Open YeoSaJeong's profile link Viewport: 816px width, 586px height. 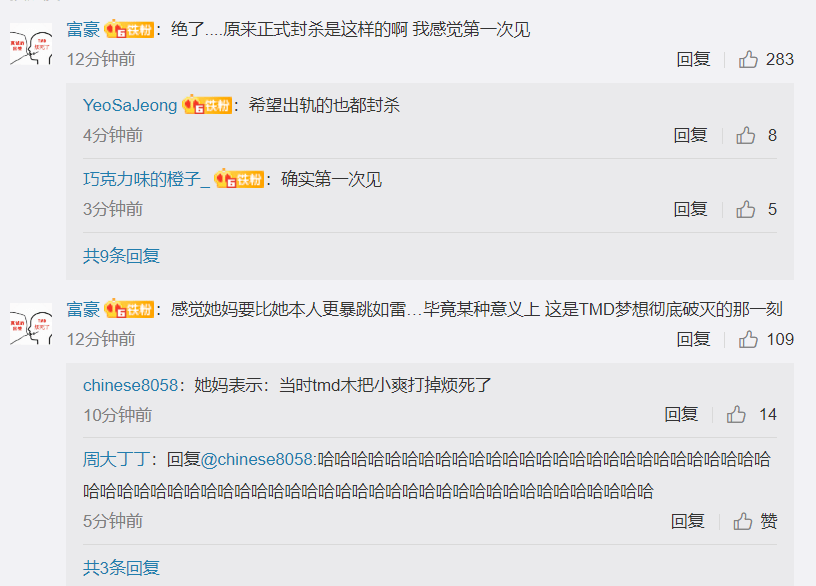click(130, 105)
